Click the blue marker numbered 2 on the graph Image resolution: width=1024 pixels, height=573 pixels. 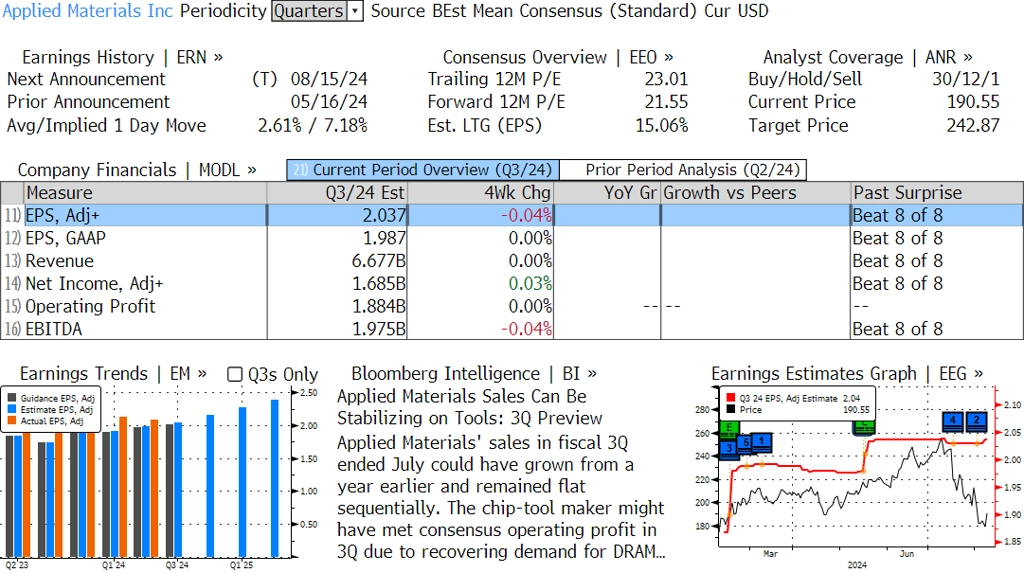pos(976,421)
